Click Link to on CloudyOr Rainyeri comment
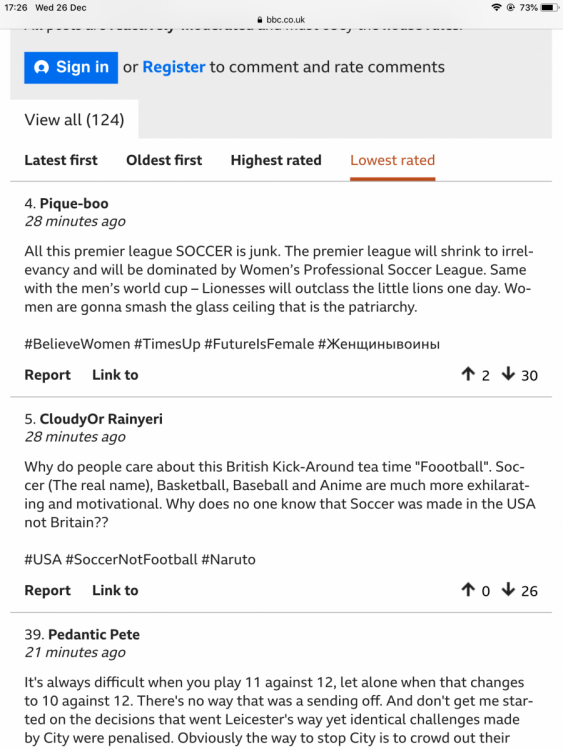The image size is (563, 750). [115, 591]
